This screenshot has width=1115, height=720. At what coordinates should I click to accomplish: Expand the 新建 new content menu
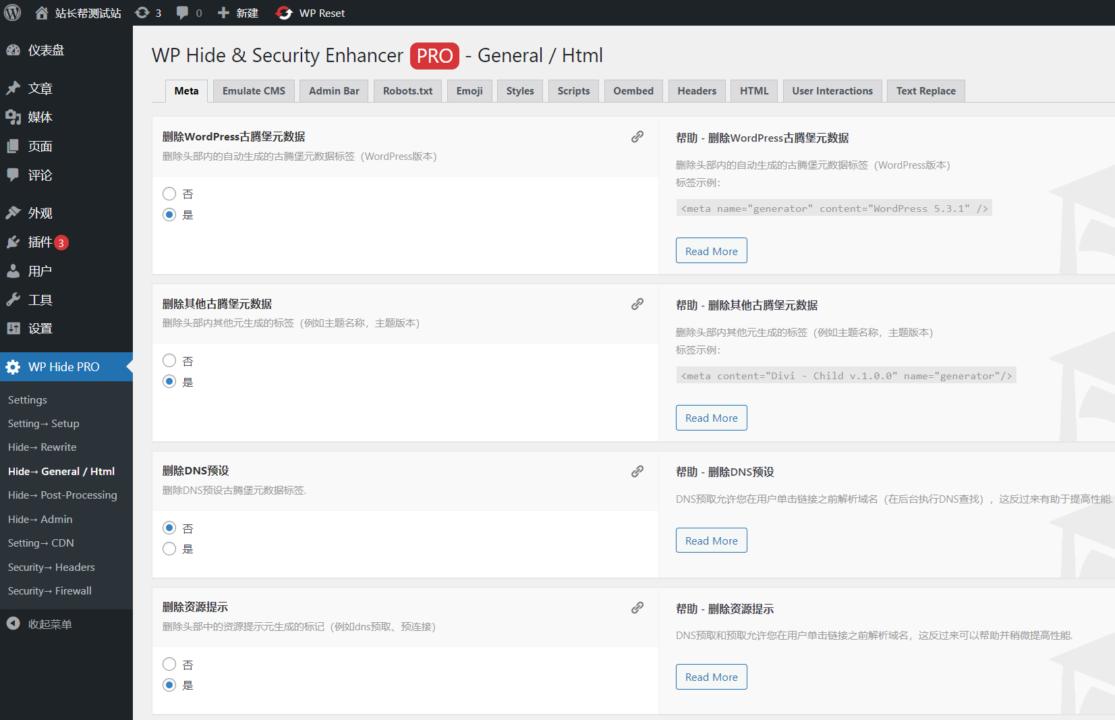(238, 13)
